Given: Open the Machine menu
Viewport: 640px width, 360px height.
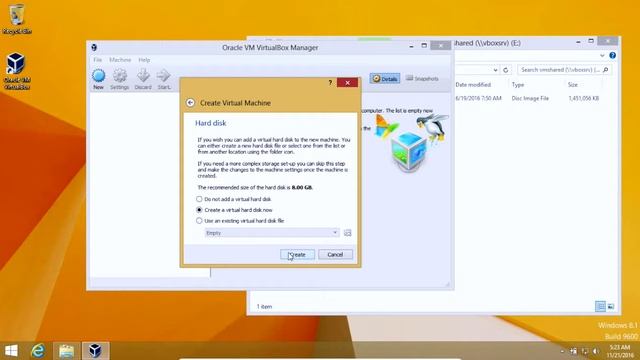Looking at the screenshot, I should point(120,60).
